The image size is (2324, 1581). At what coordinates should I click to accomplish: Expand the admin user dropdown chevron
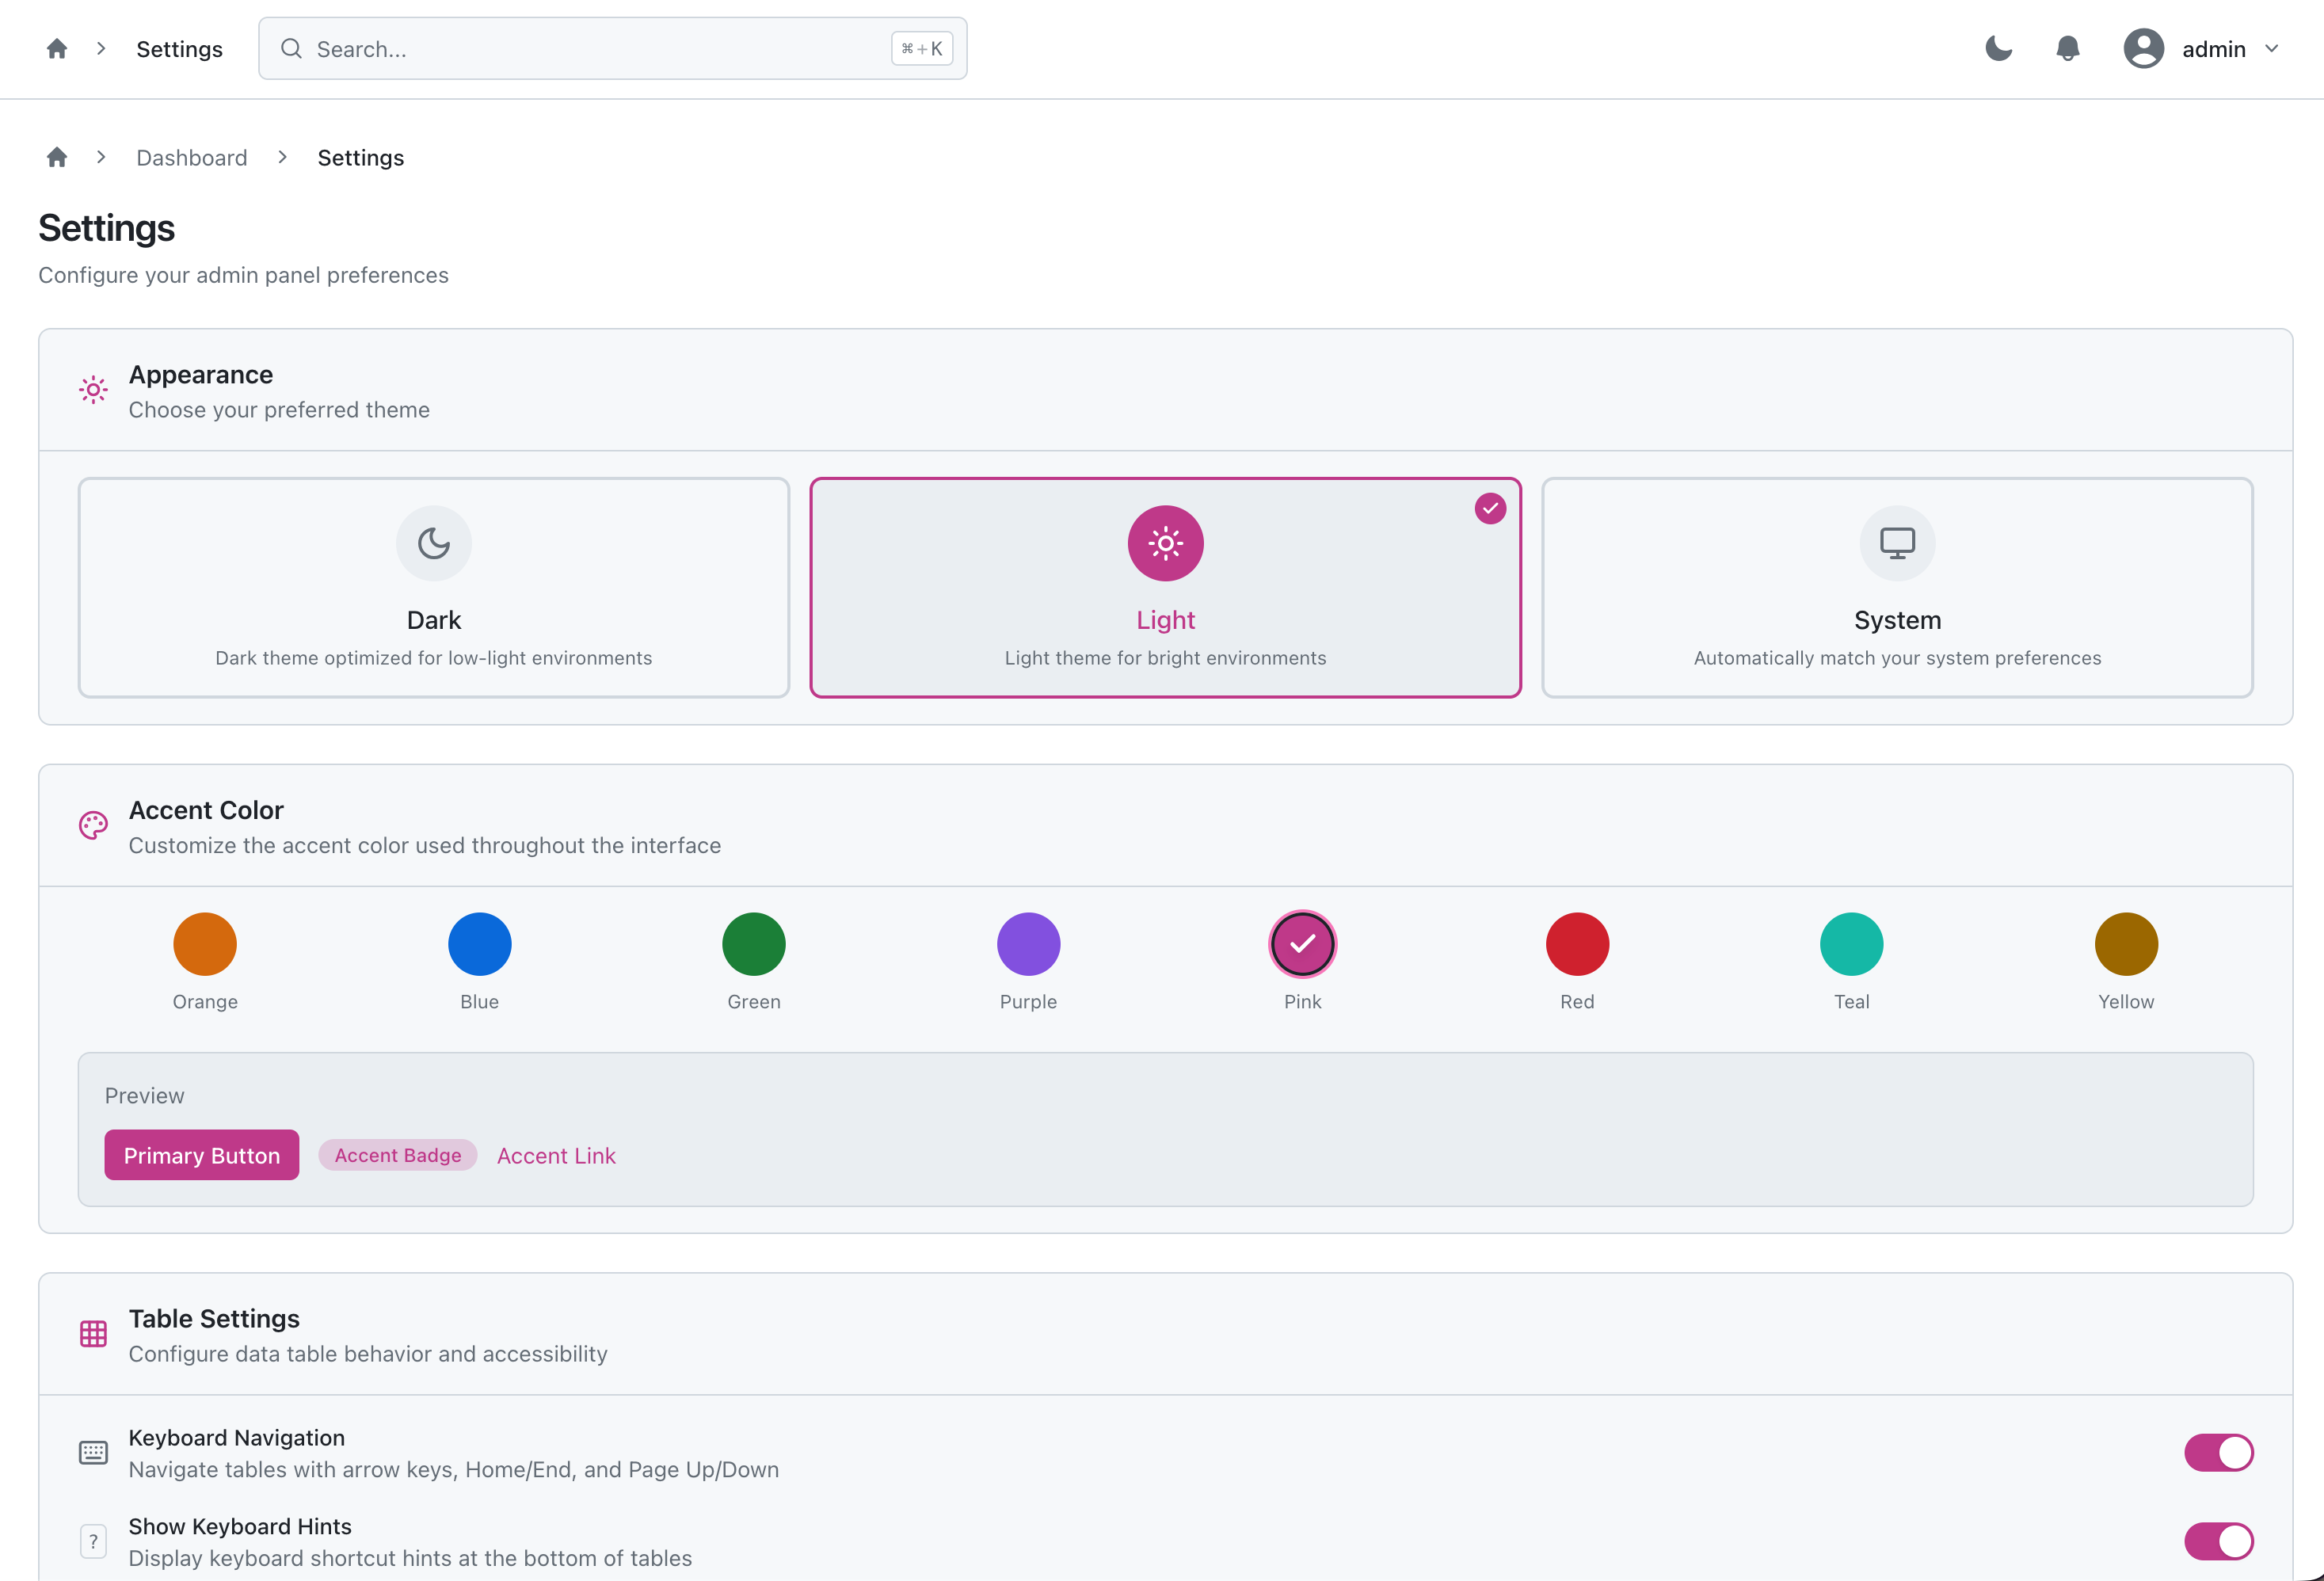pos(2272,48)
